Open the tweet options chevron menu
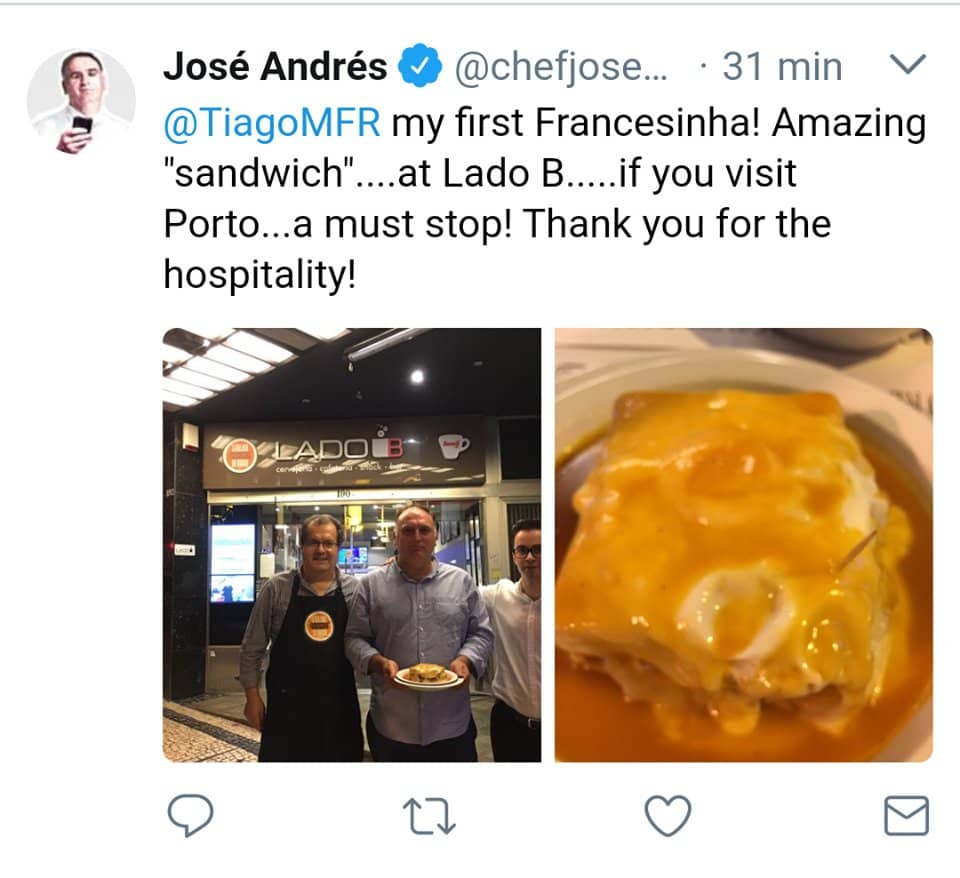Image resolution: width=960 pixels, height=878 pixels. pyautogui.click(x=907, y=64)
